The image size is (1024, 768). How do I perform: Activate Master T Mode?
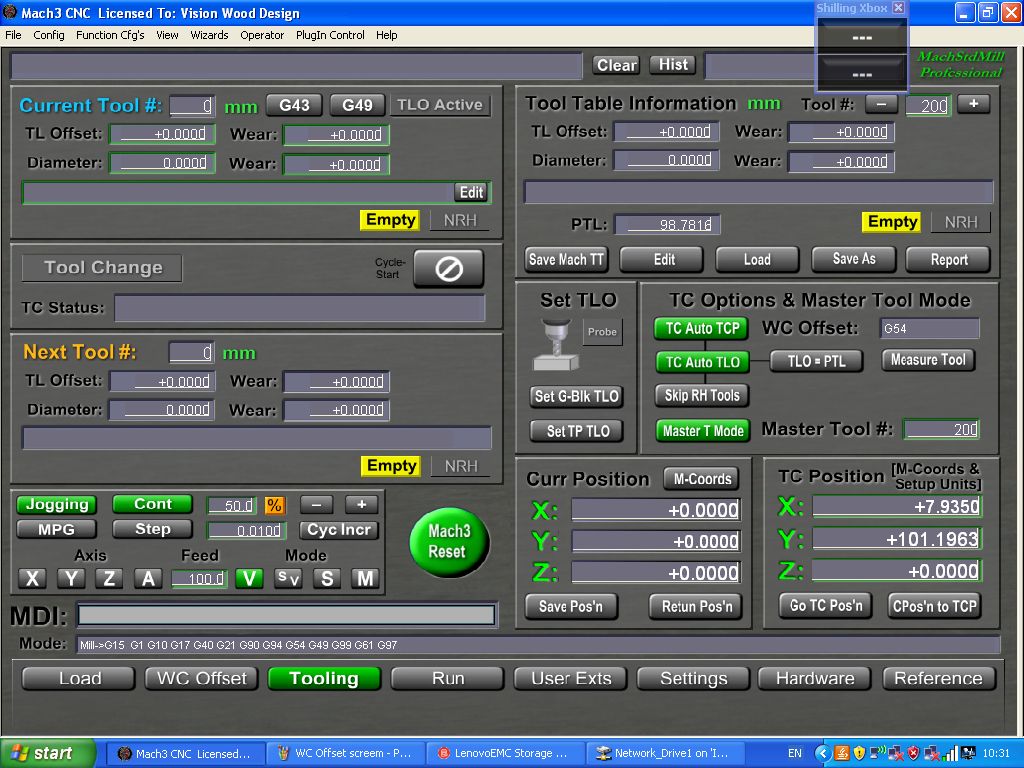coord(701,430)
